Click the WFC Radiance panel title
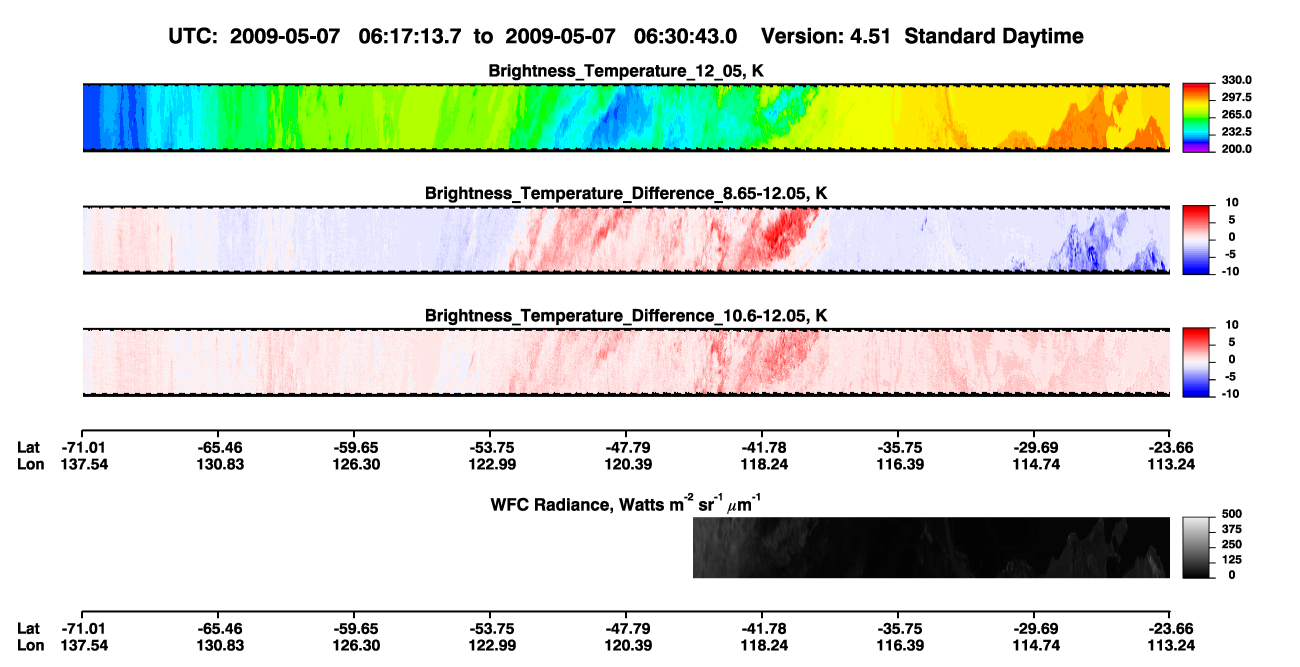The width and height of the screenshot is (1300, 667). [x=627, y=503]
